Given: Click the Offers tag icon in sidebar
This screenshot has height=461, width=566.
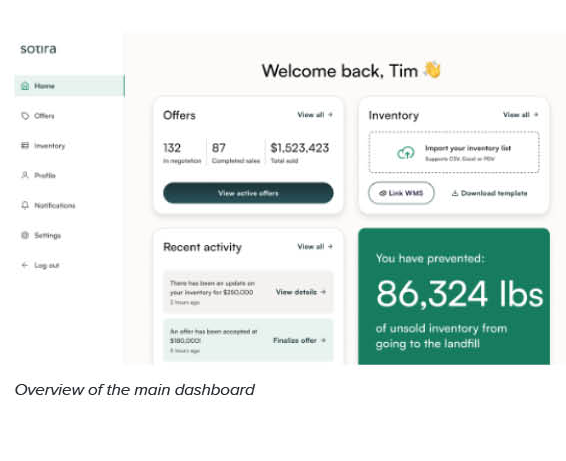Looking at the screenshot, I should (25, 116).
